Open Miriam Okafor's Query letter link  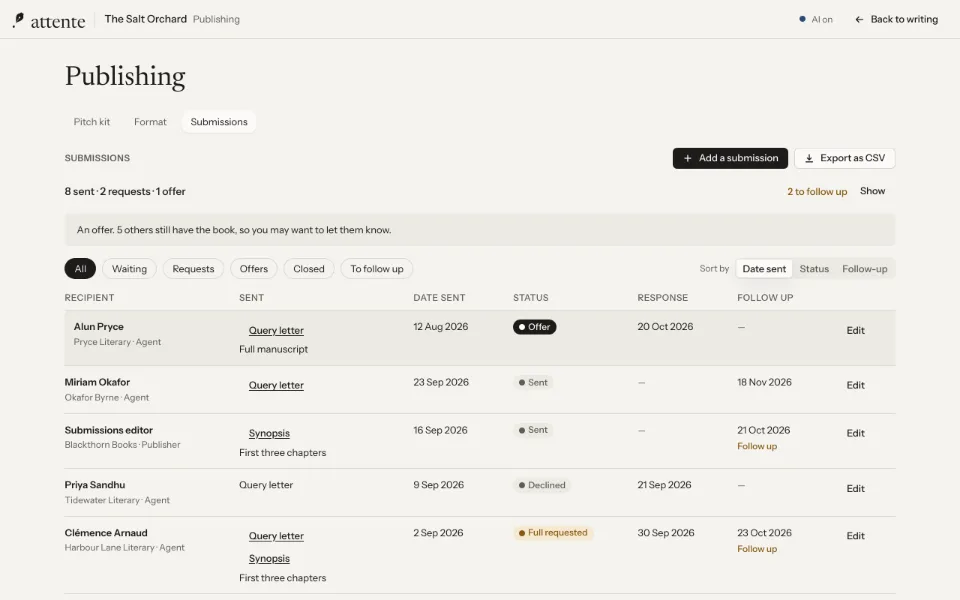(276, 386)
